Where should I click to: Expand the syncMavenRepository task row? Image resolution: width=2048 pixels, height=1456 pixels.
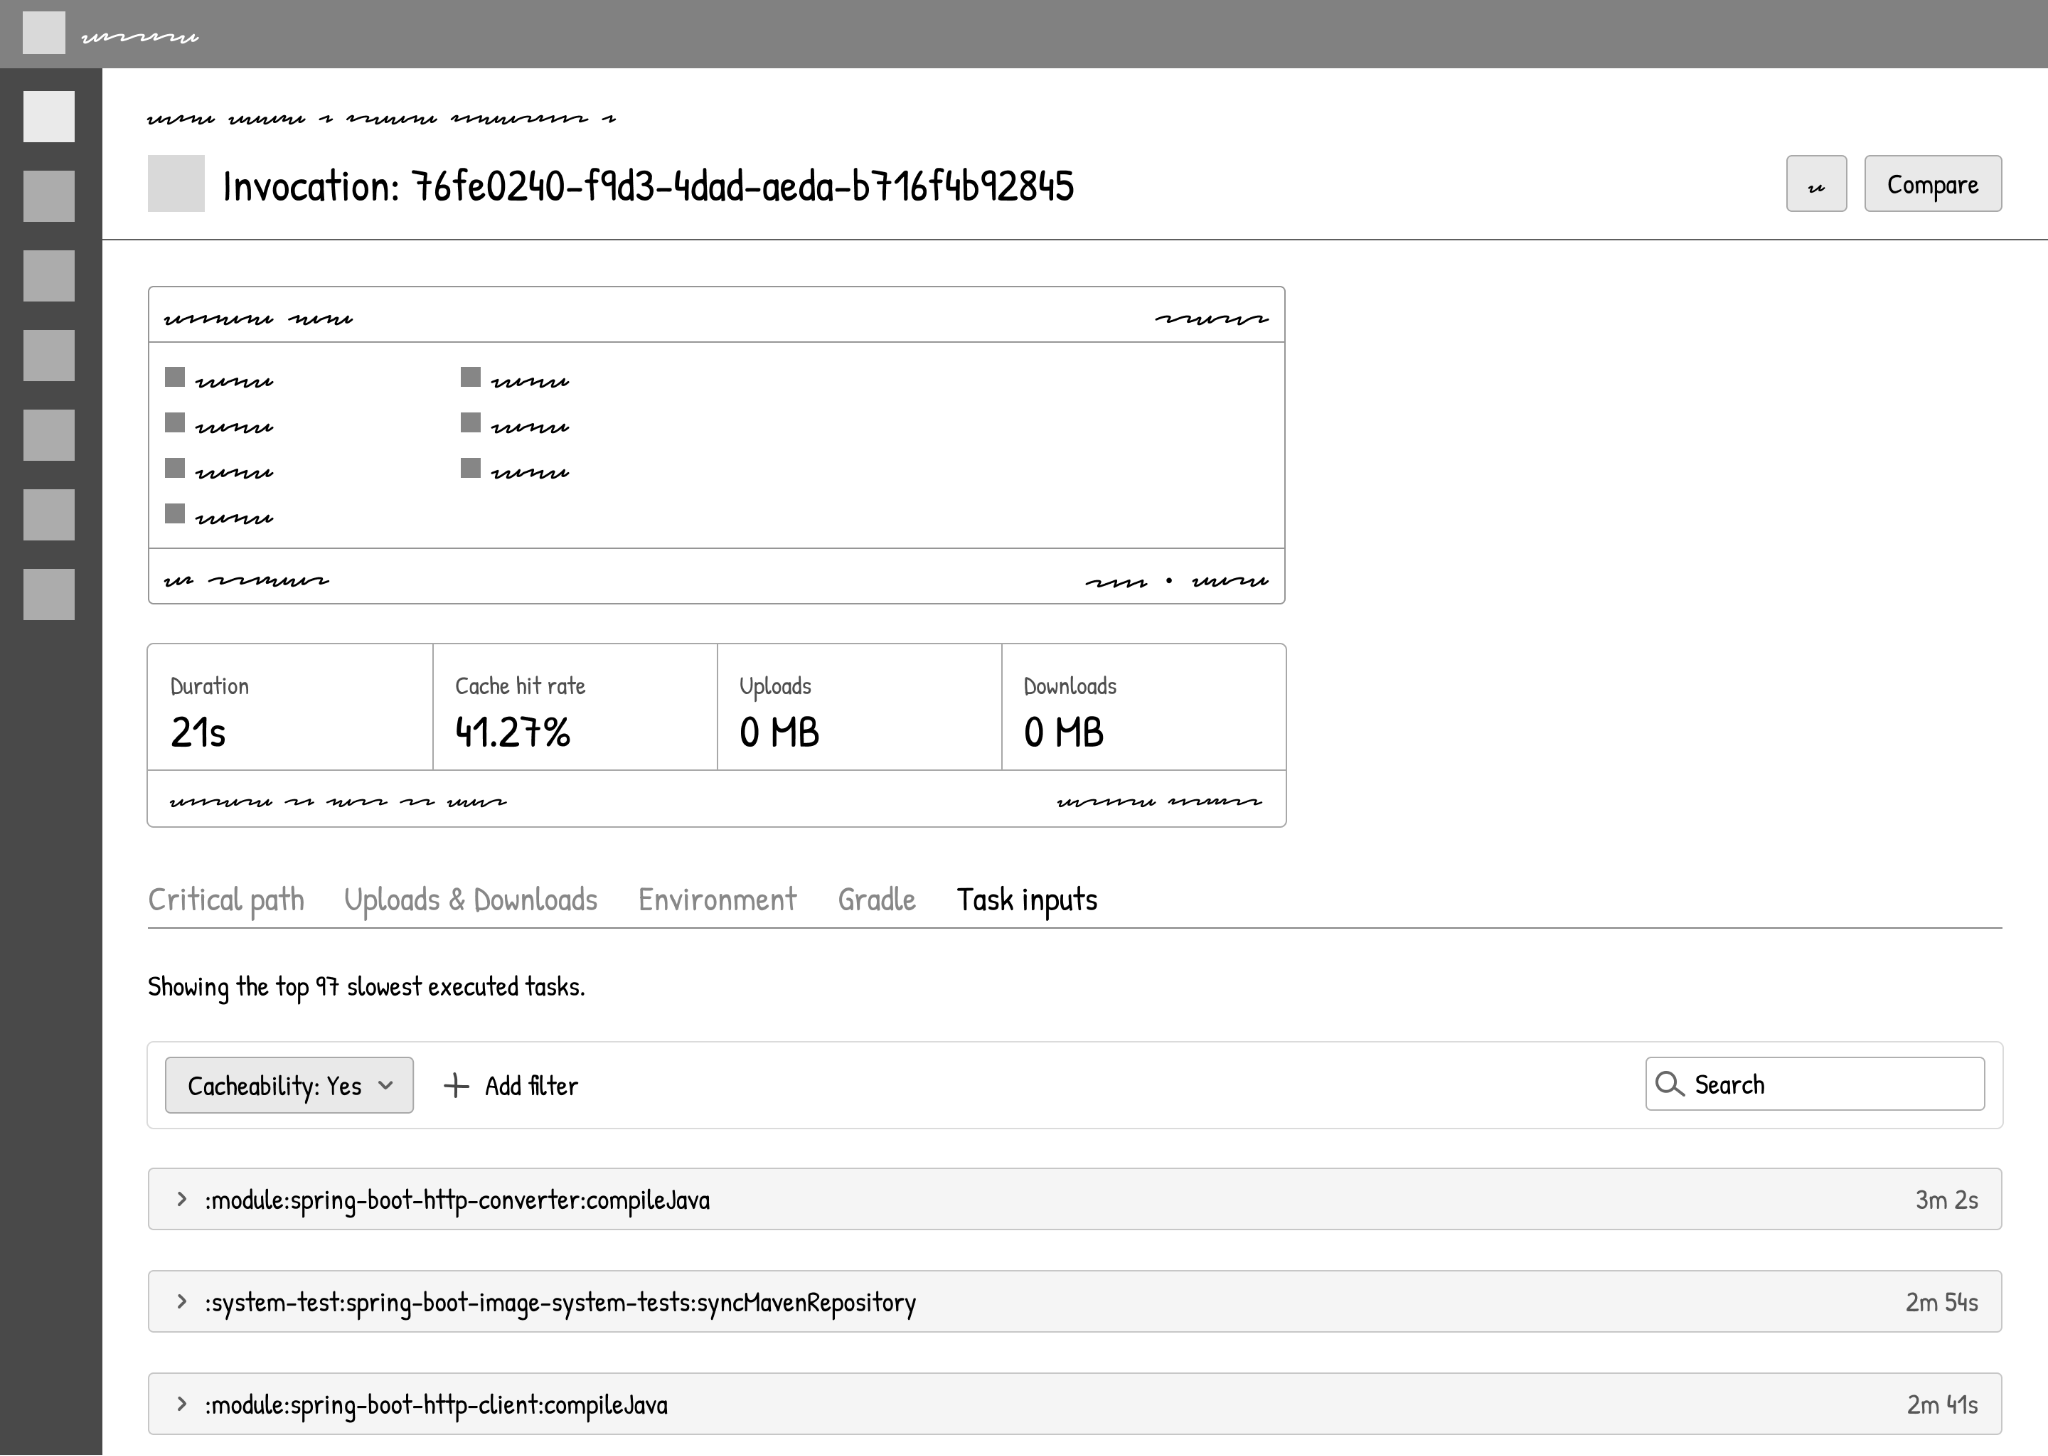pyautogui.click(x=1075, y=1302)
